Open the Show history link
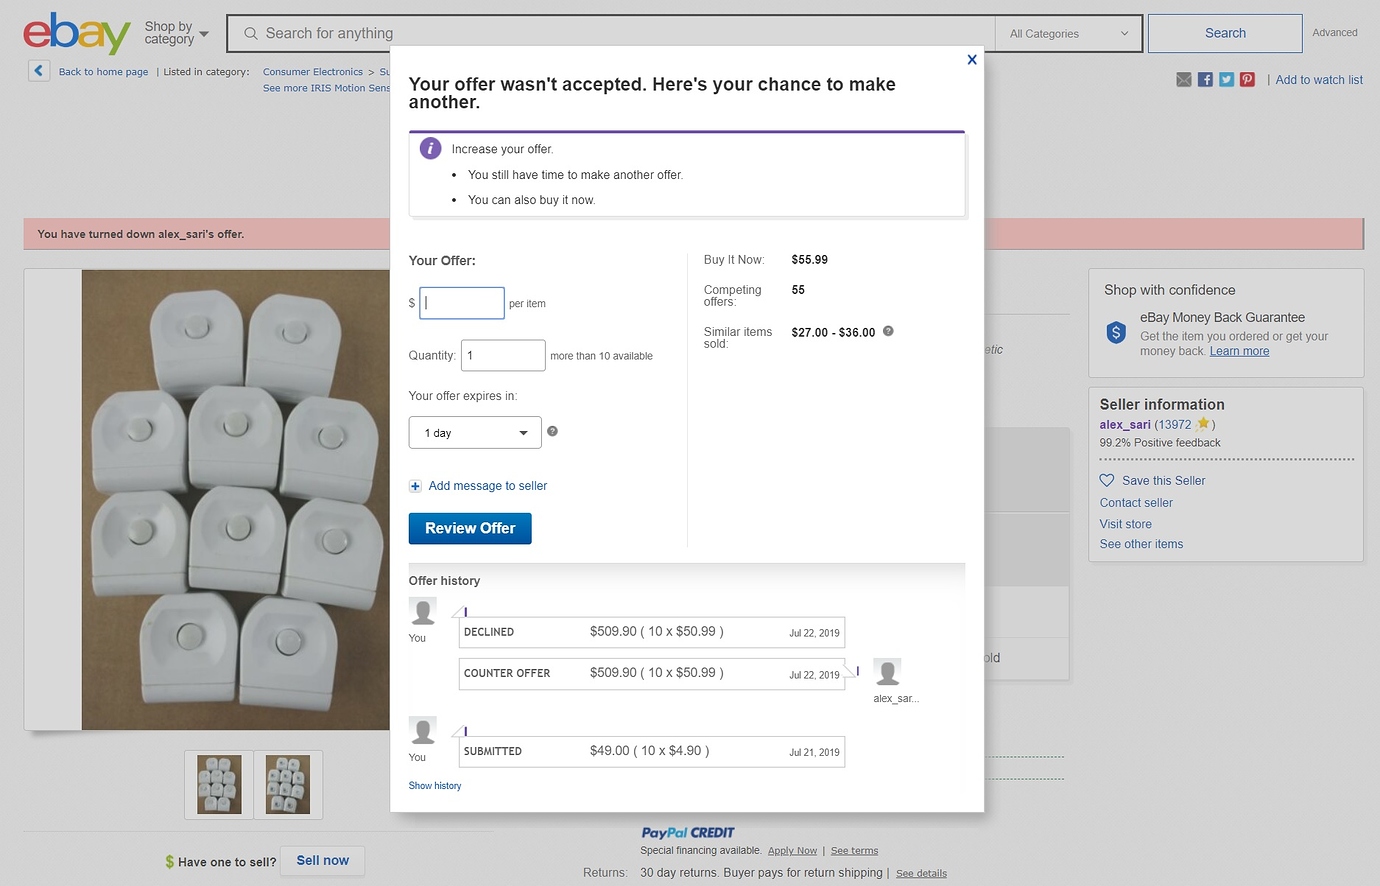Viewport: 1380px width, 886px height. (x=435, y=786)
